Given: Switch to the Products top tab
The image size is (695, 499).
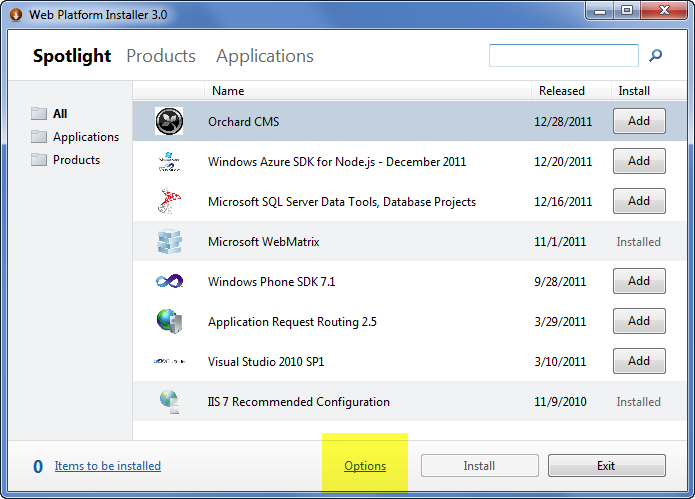Looking at the screenshot, I should (x=161, y=56).
